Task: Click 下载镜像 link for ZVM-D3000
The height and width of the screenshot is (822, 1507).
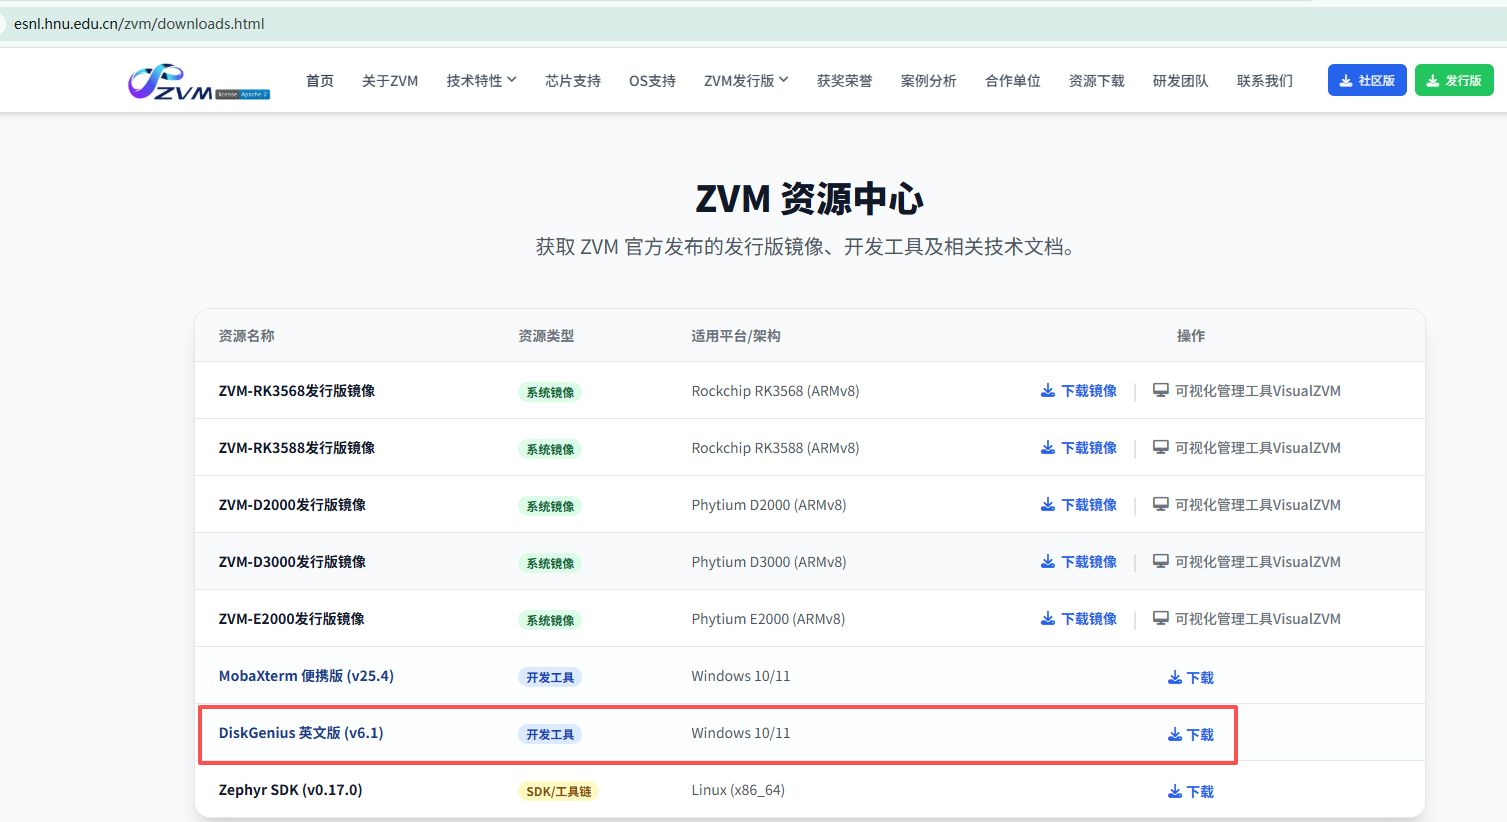Action: point(1088,562)
